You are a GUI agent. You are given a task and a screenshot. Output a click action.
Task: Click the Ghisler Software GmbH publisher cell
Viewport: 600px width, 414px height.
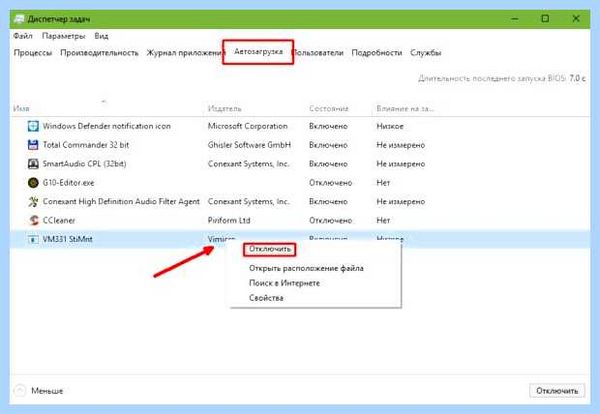tap(249, 145)
